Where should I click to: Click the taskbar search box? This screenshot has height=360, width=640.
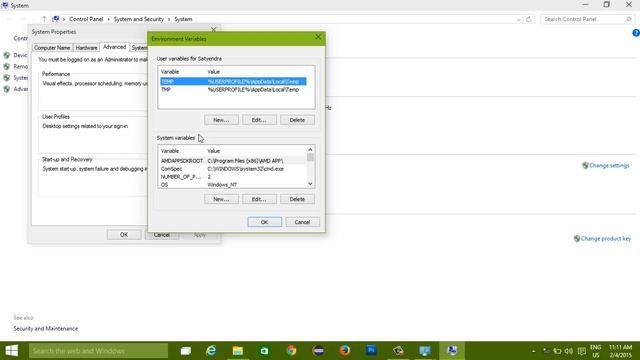98,351
